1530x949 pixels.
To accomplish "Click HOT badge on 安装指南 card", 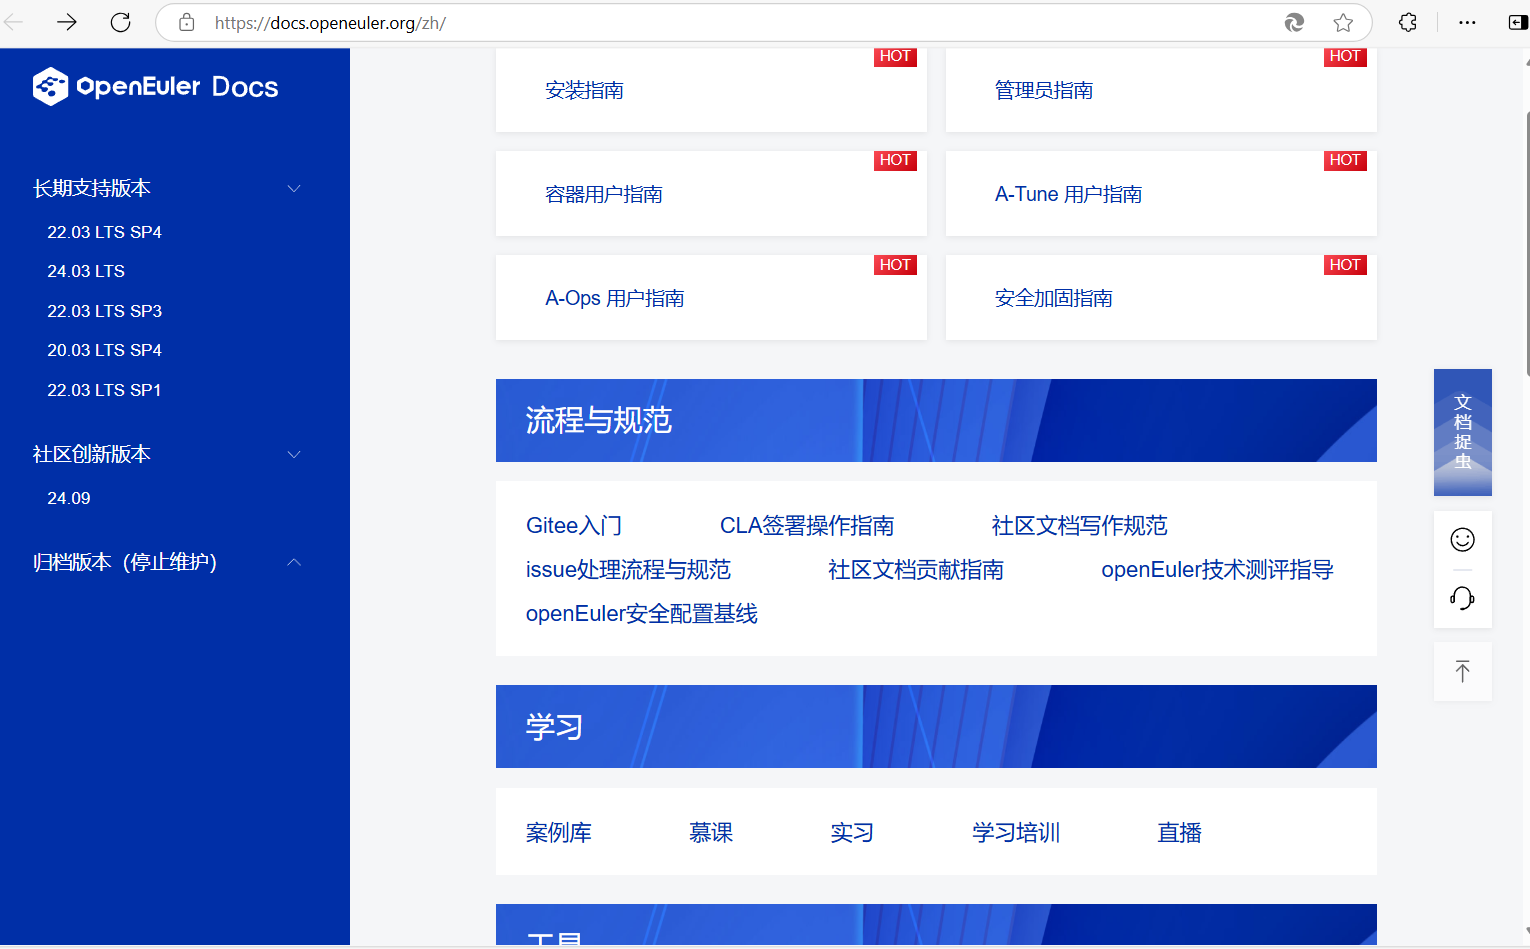I will coord(895,56).
